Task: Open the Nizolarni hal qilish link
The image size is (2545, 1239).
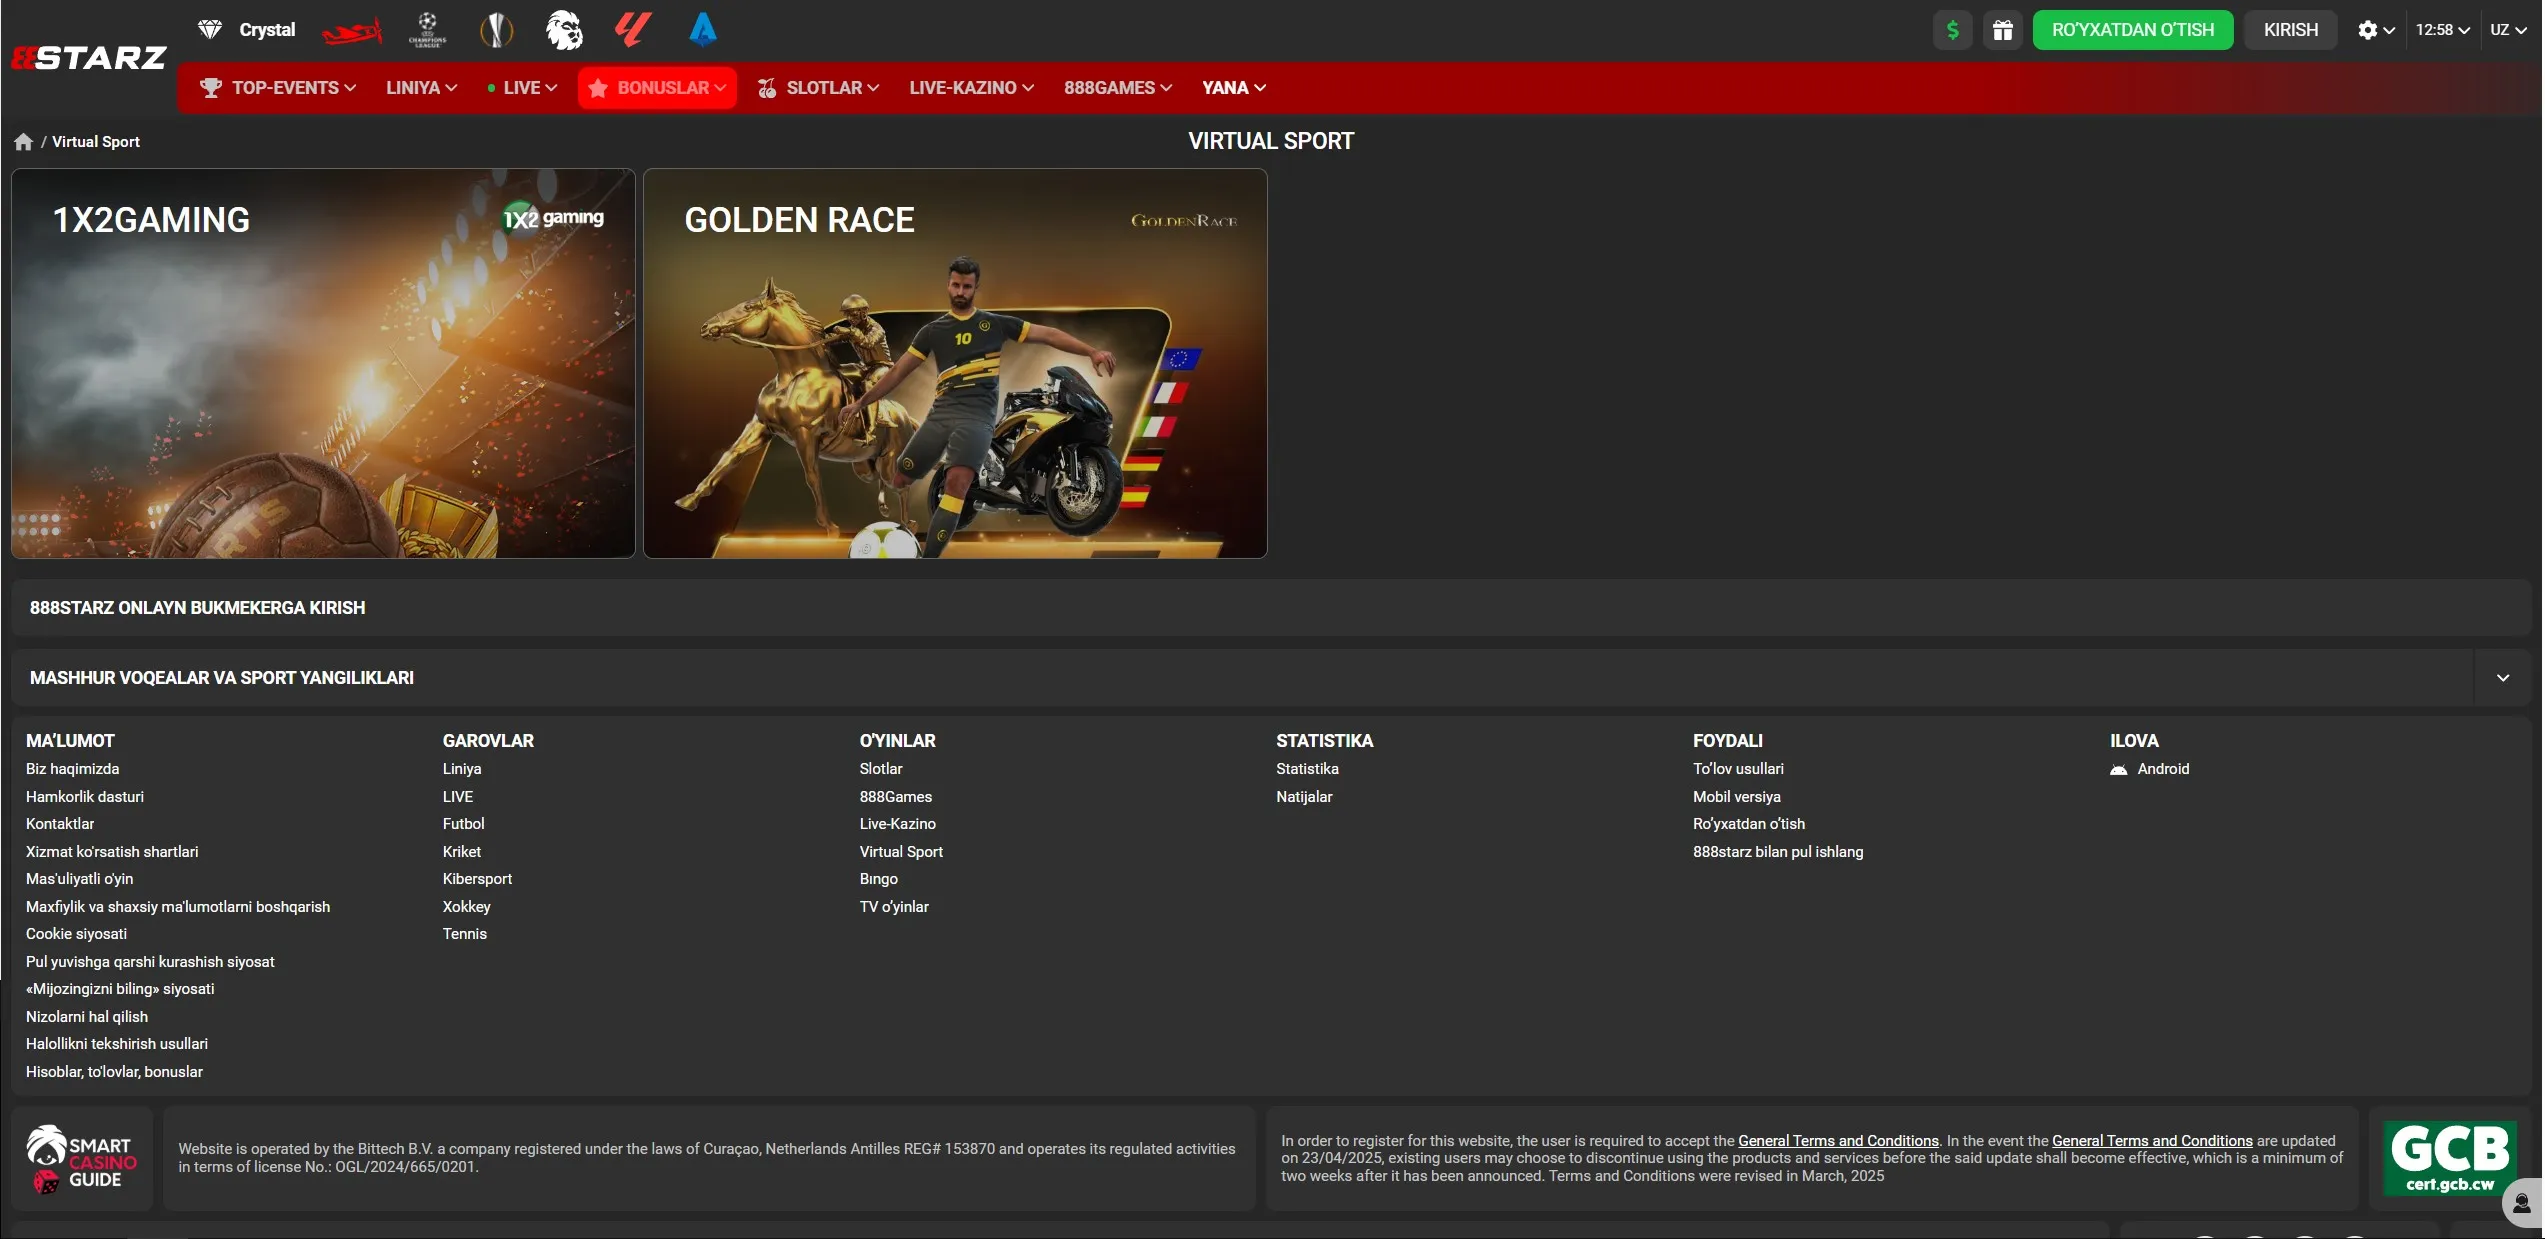Action: pyautogui.click(x=87, y=1017)
